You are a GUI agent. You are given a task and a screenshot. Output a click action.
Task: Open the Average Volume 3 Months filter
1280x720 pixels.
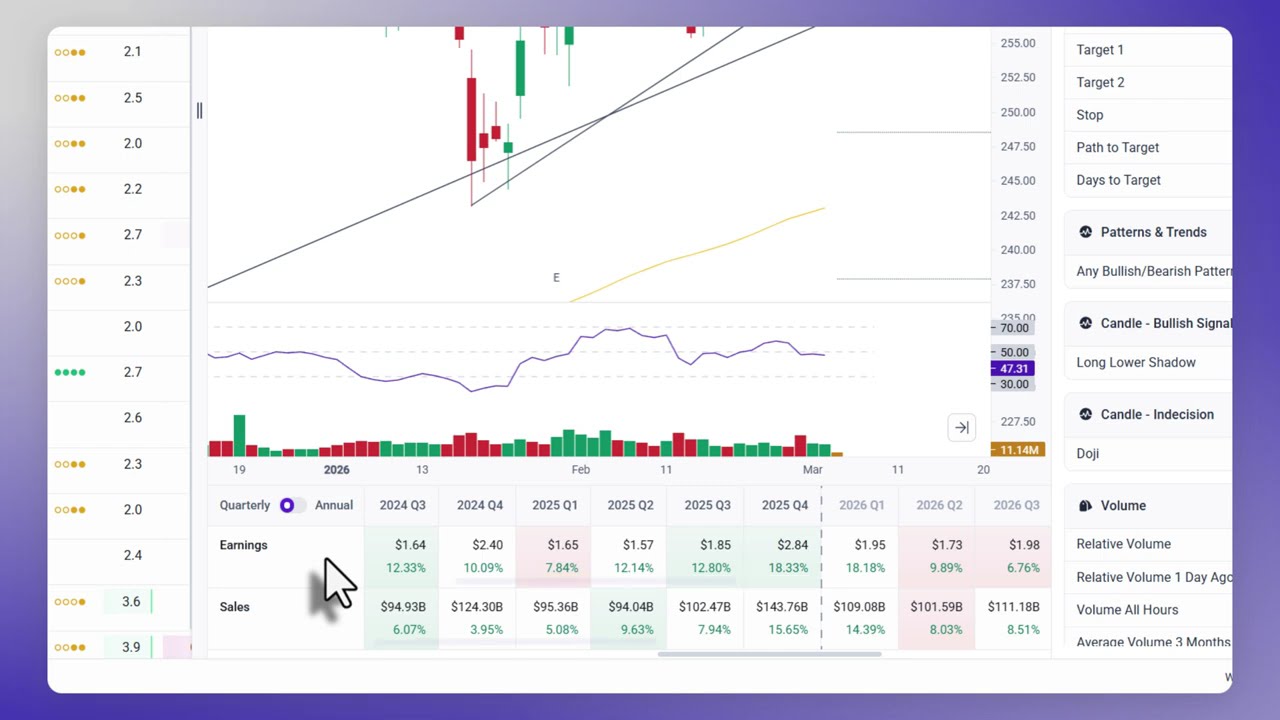1153,642
